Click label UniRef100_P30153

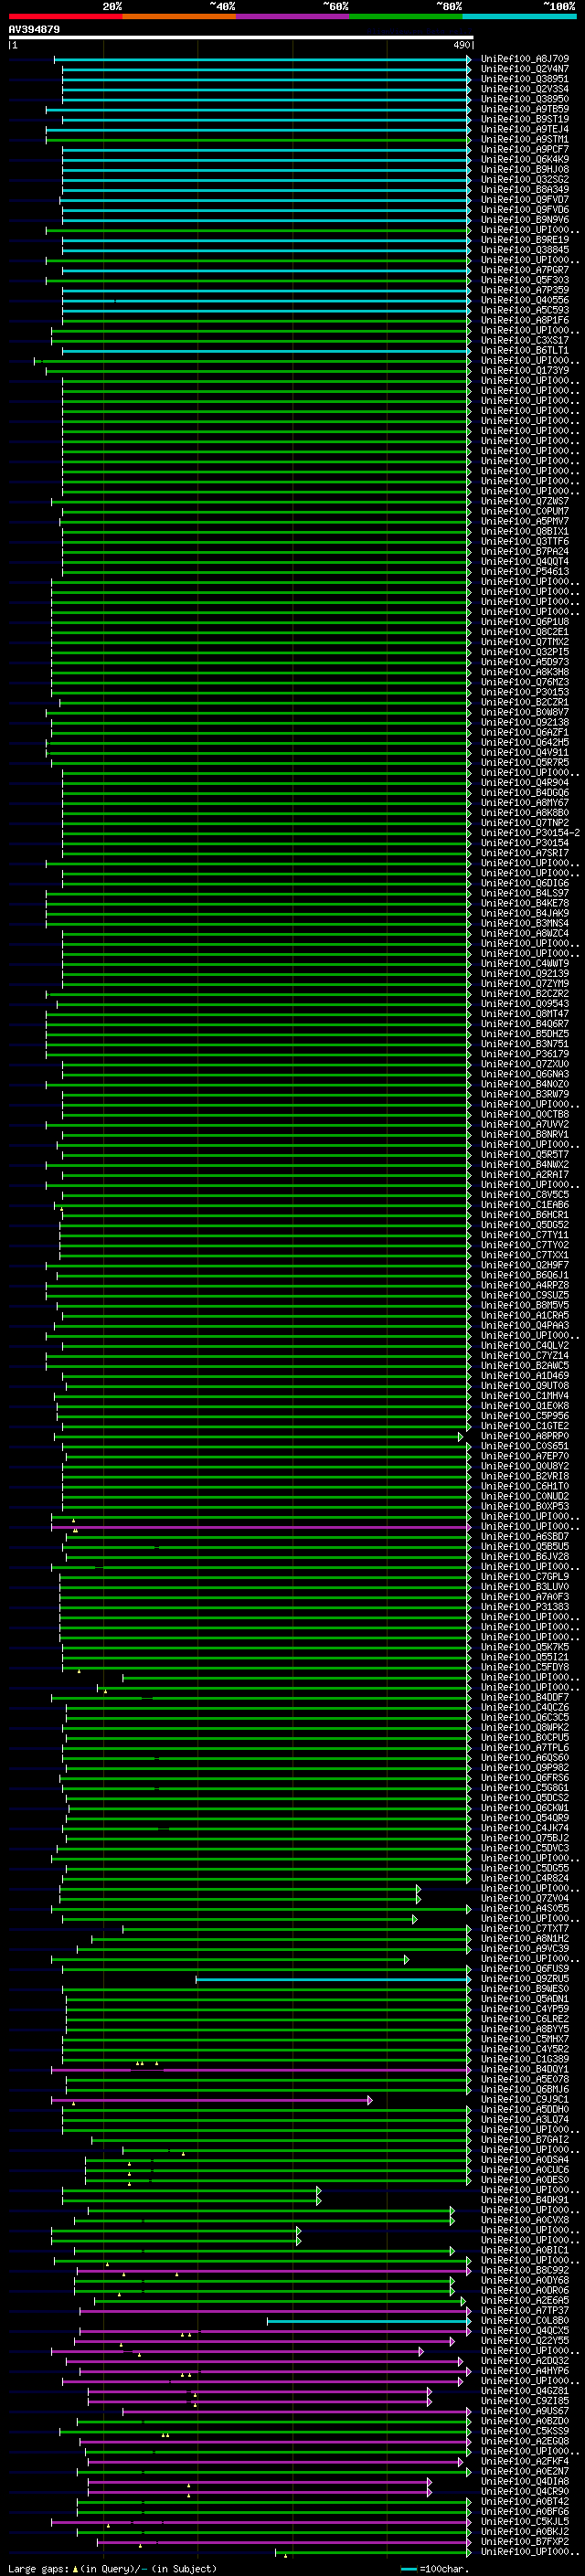(525, 692)
